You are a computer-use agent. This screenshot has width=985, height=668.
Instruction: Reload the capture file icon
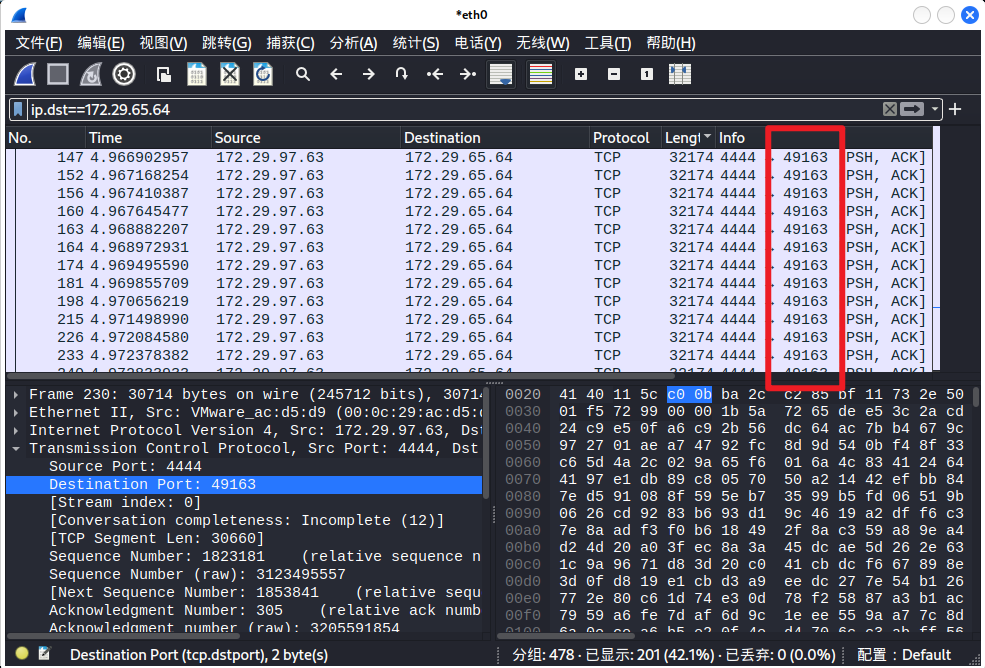point(263,74)
